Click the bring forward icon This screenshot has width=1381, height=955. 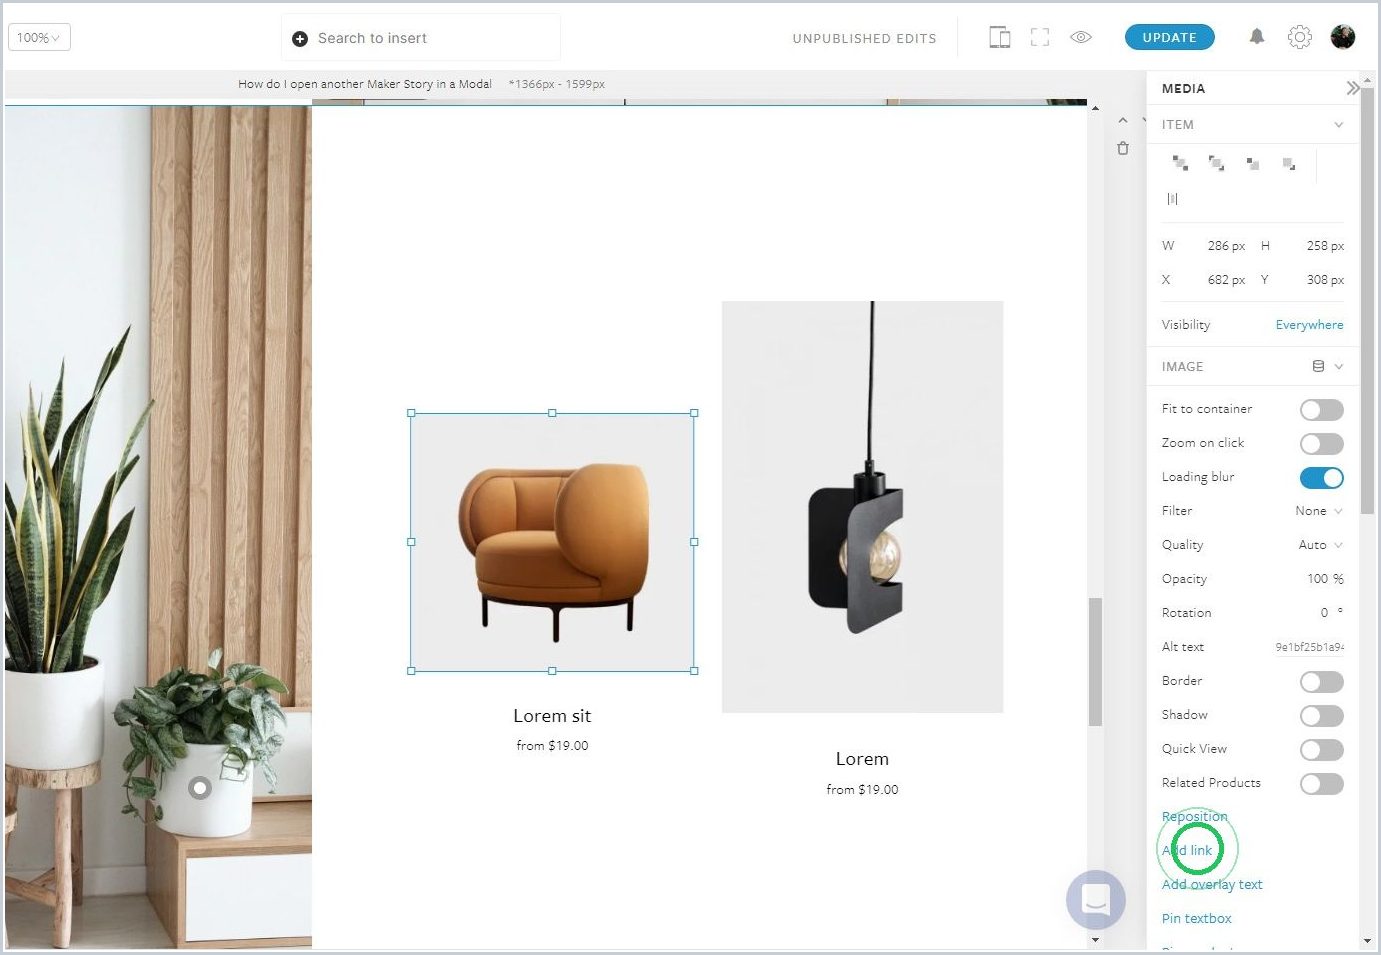coord(1252,163)
